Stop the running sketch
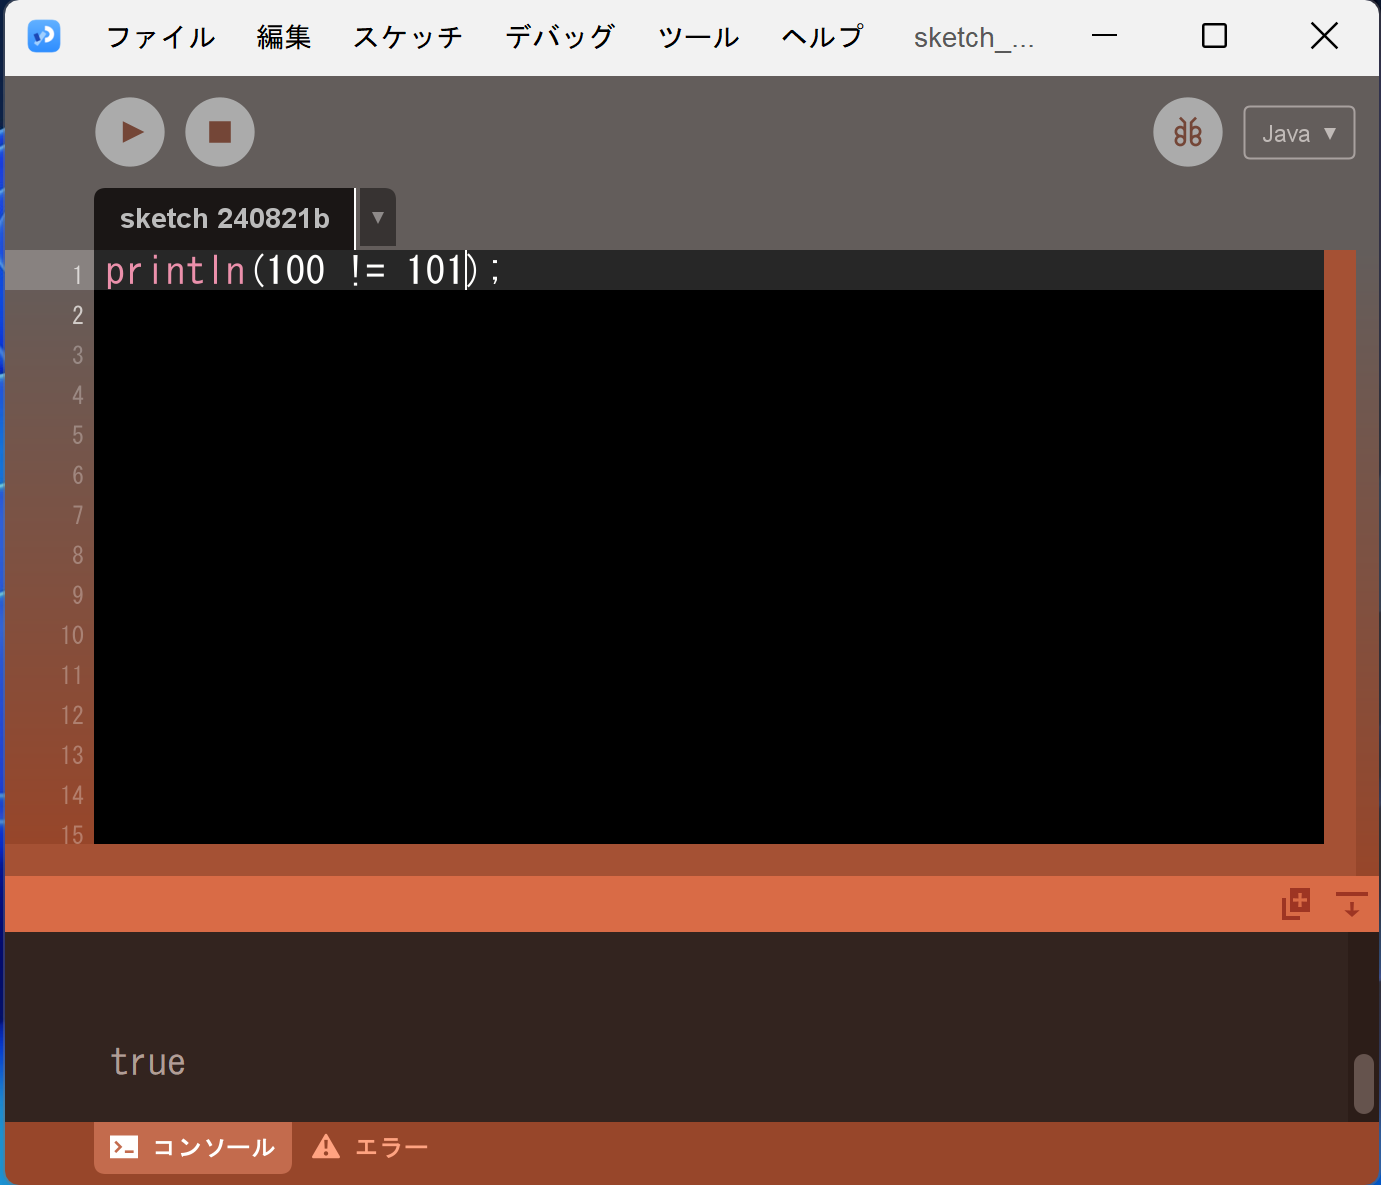Viewport: 1381px width, 1185px height. click(220, 132)
